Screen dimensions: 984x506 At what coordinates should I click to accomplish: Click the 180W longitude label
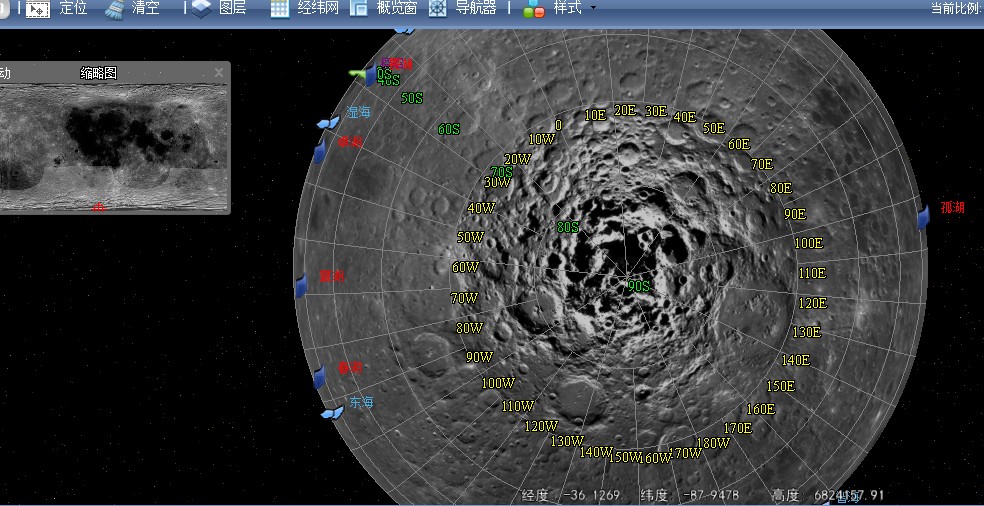[714, 443]
